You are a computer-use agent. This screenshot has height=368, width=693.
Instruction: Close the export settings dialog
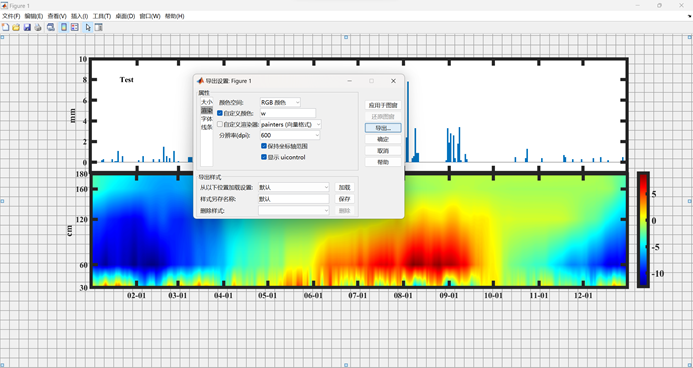click(x=393, y=81)
